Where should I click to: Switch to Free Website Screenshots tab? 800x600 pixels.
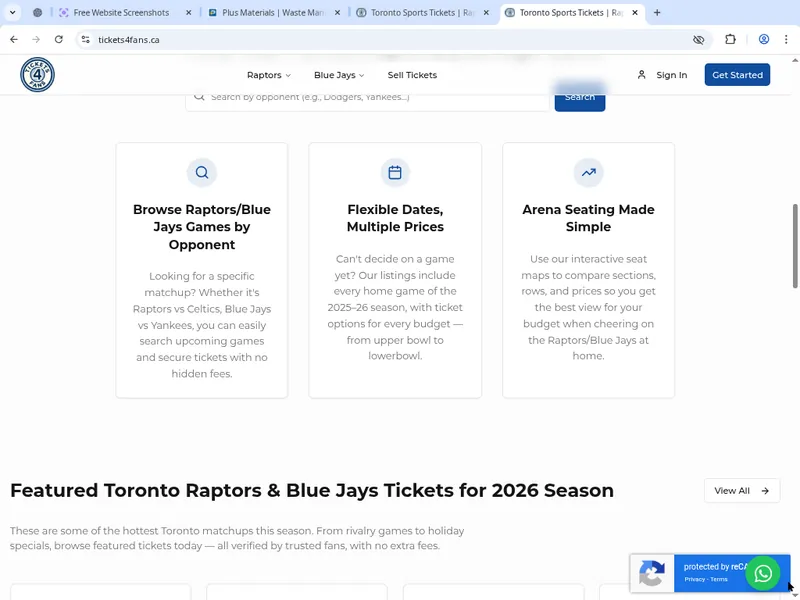pyautogui.click(x=121, y=13)
